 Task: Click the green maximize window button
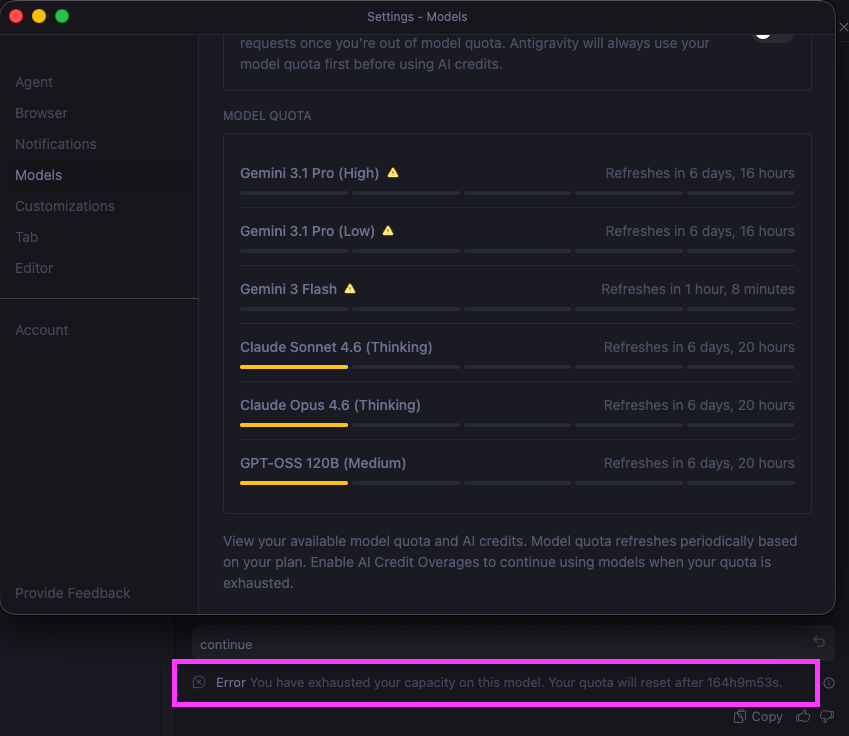click(62, 16)
